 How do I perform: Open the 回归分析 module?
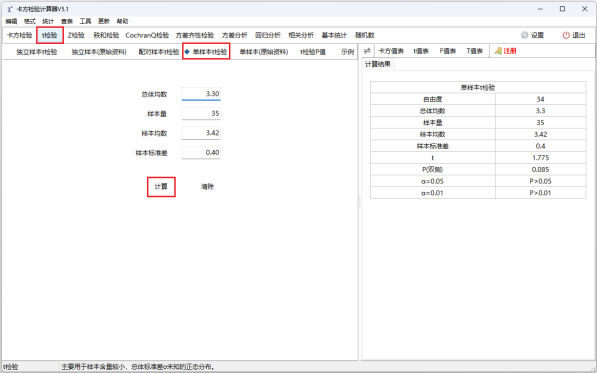268,35
